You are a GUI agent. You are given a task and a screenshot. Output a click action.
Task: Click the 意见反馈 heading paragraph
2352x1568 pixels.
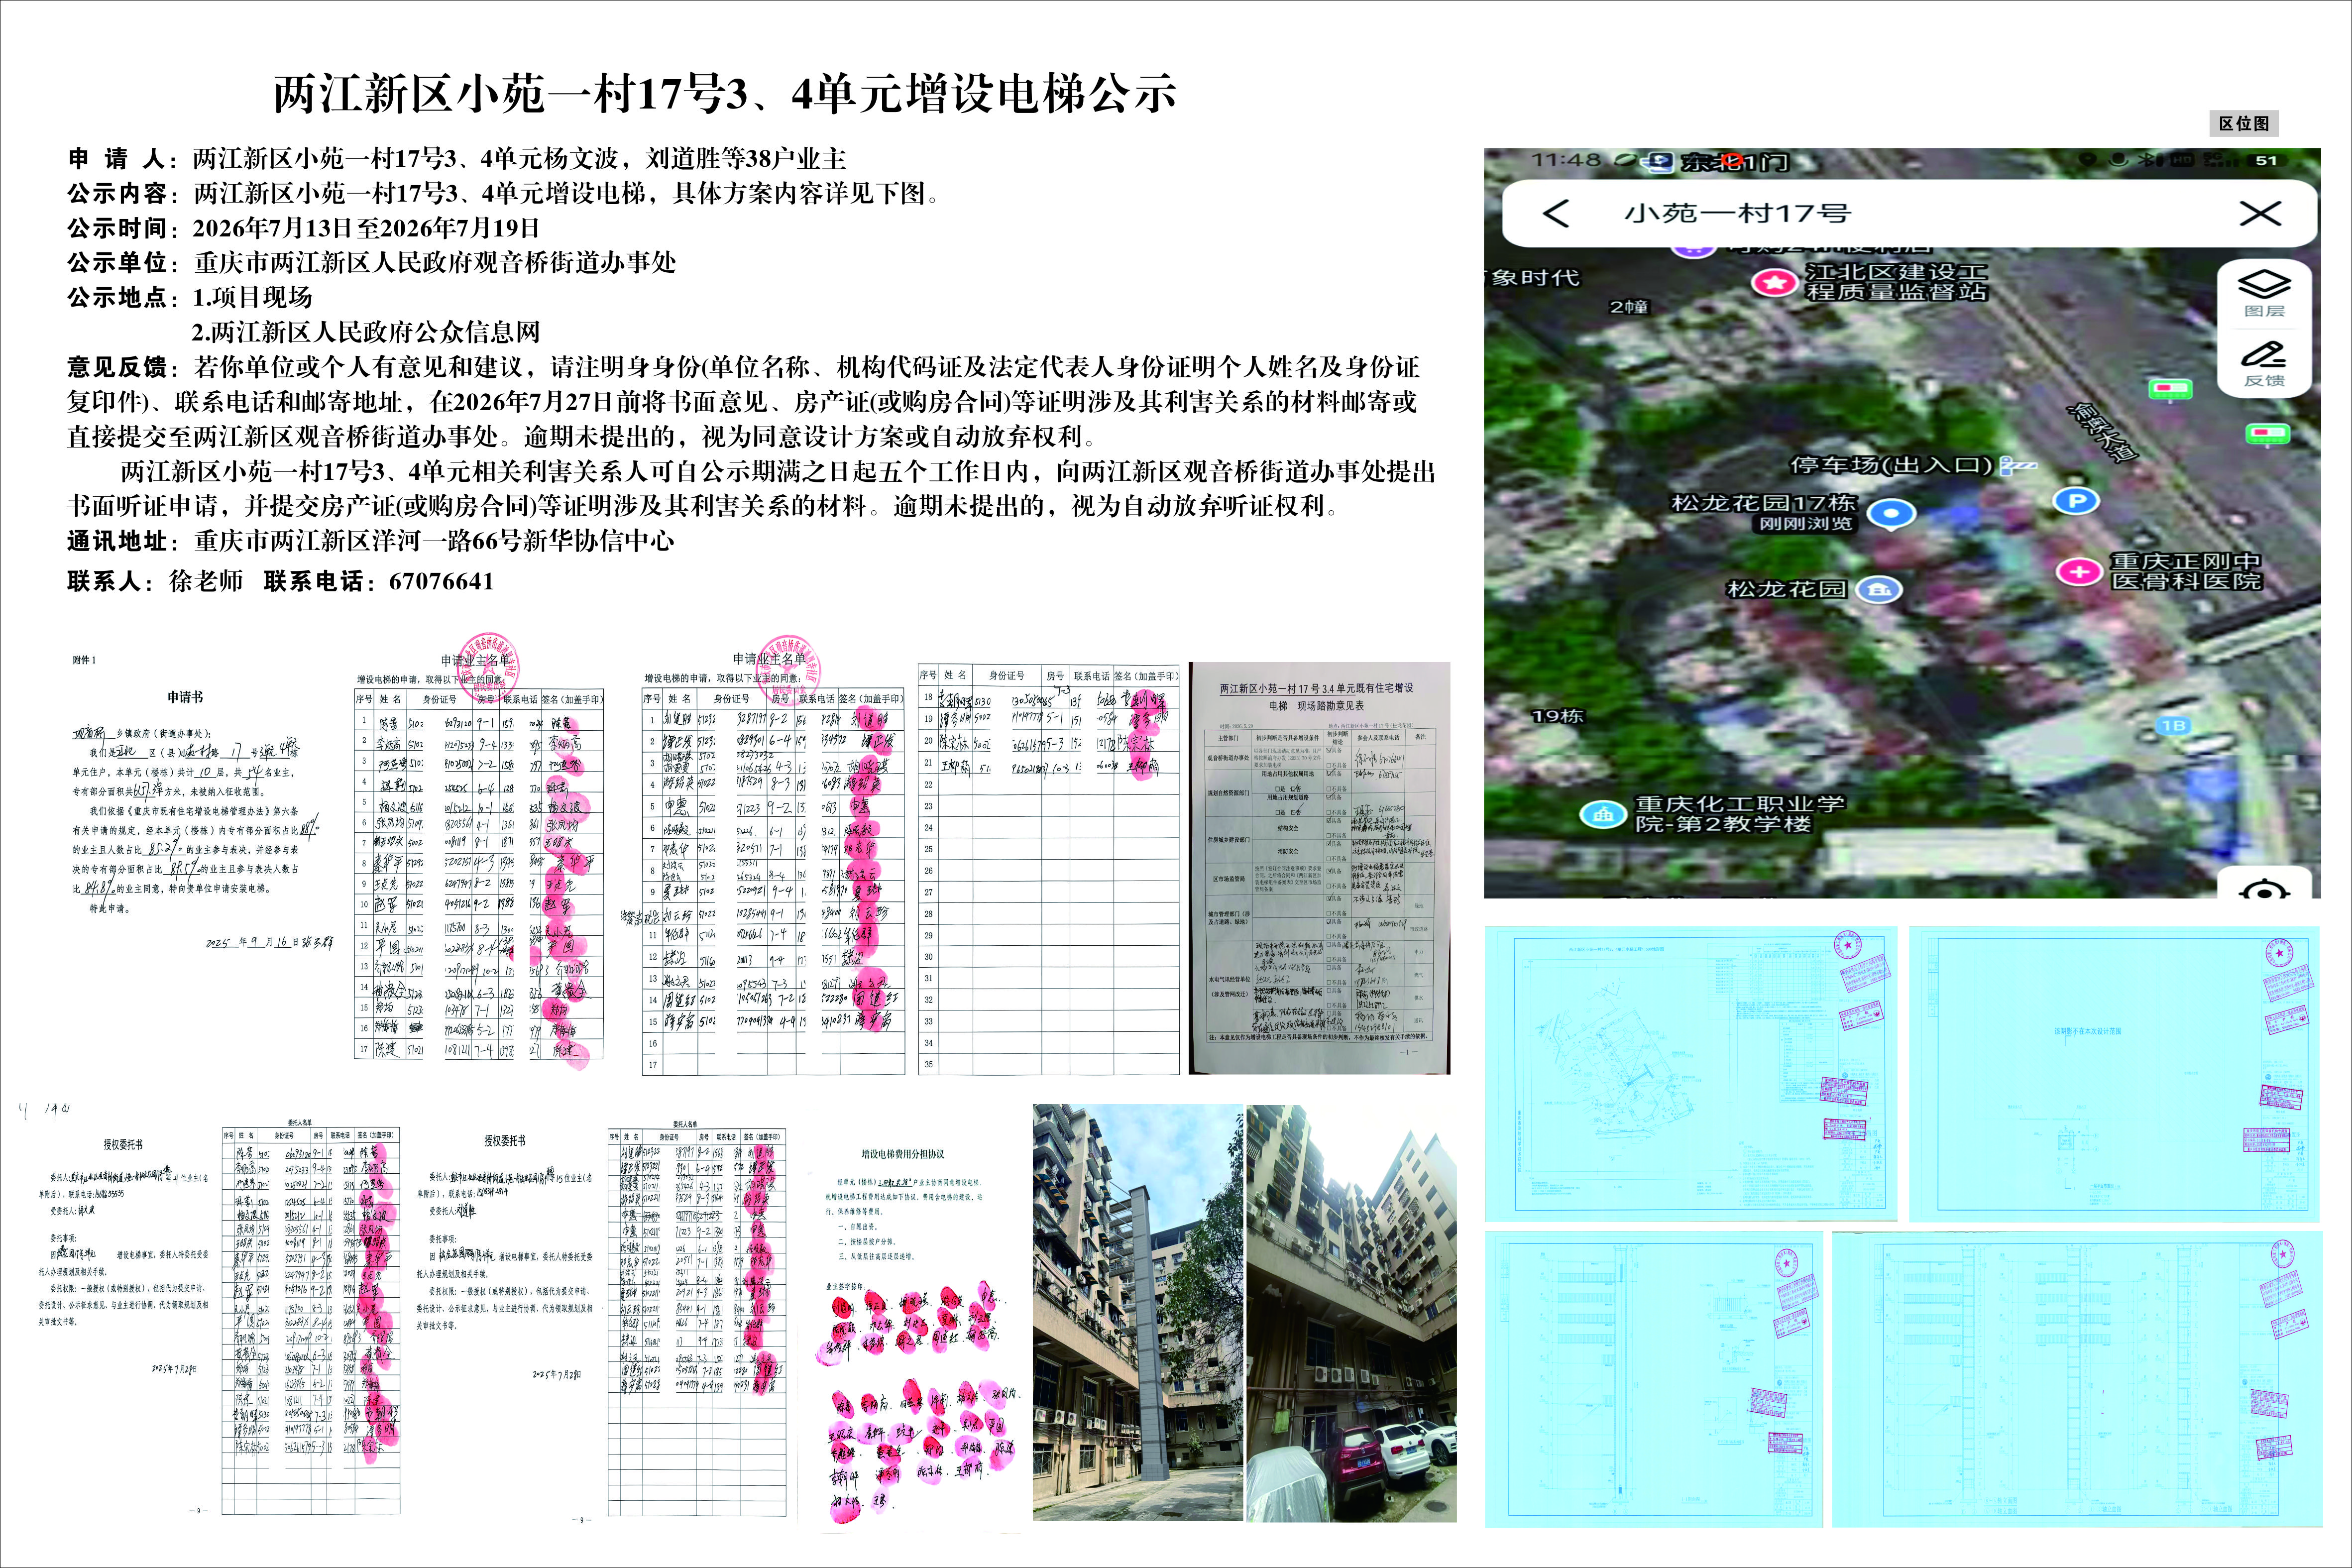pos(743,401)
